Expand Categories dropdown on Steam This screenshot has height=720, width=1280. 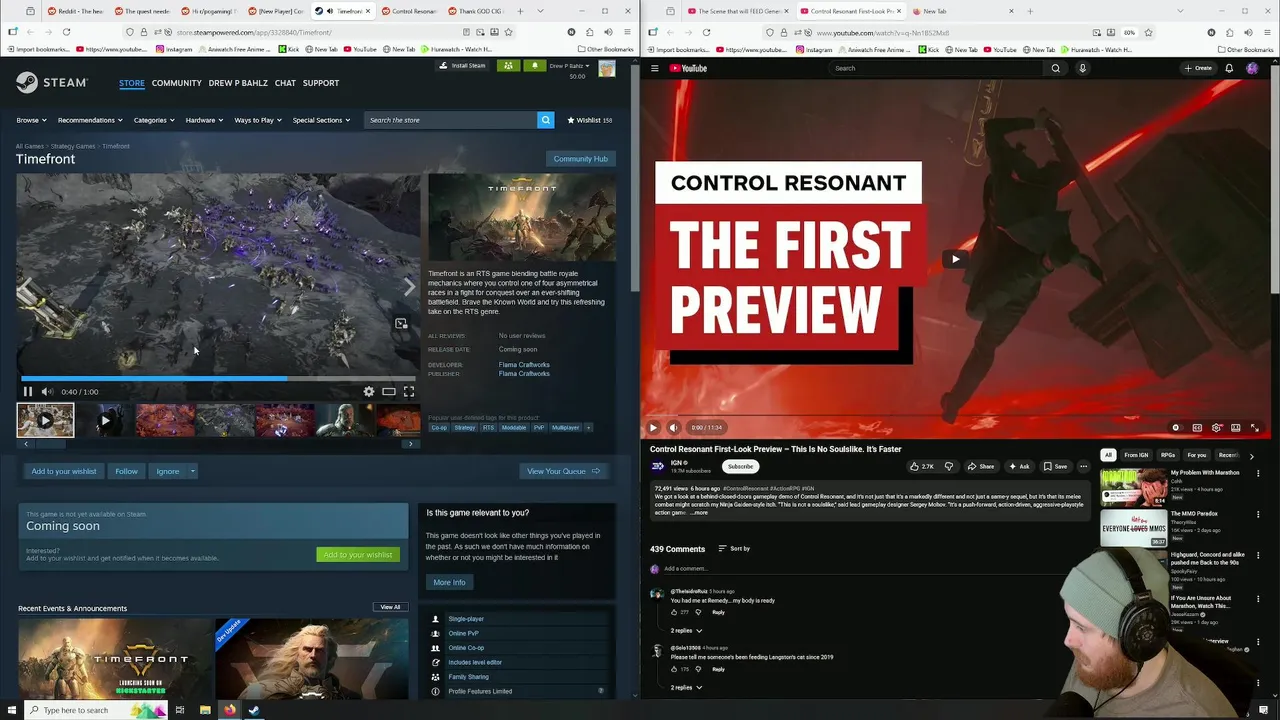154,120
